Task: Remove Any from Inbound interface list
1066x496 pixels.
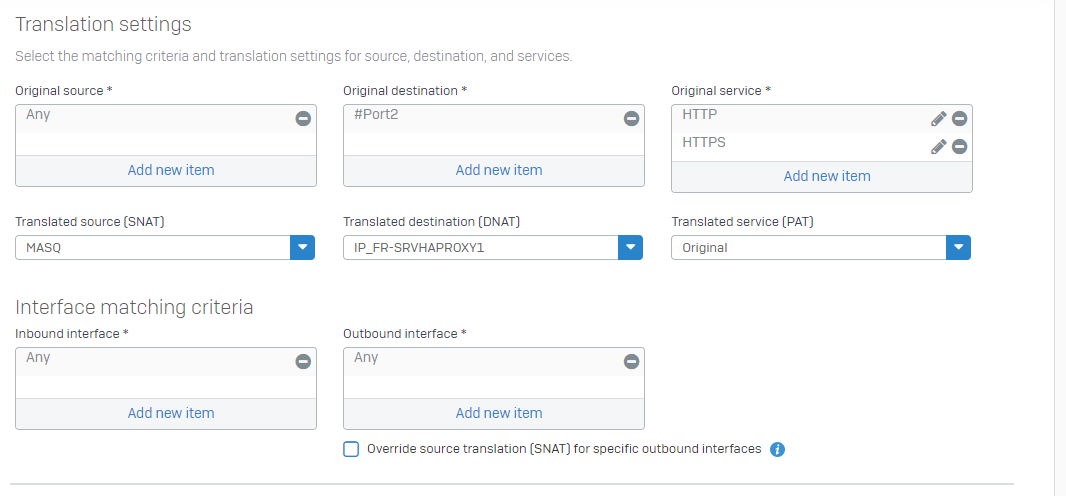Action: 303,361
